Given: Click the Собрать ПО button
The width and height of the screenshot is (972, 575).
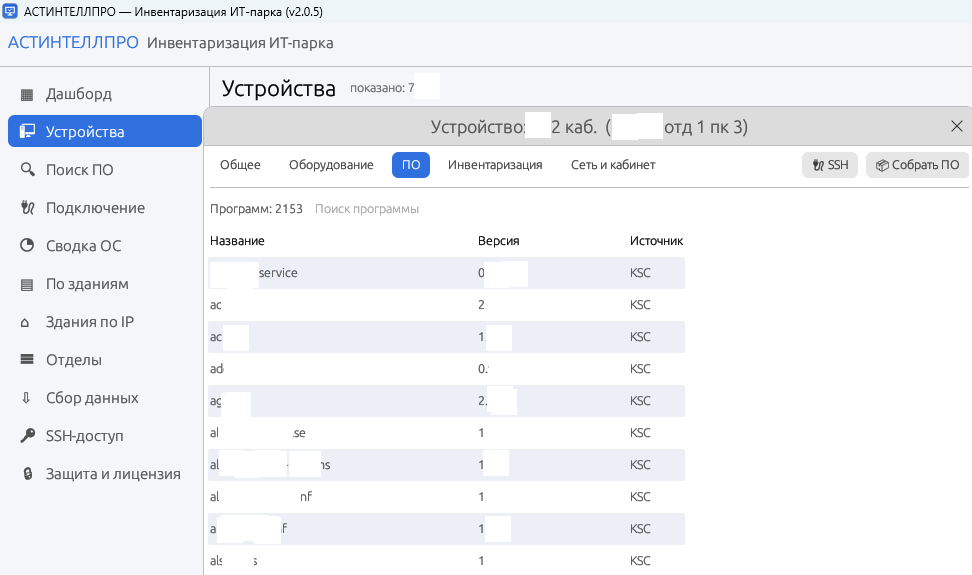Looking at the screenshot, I should [x=917, y=165].
